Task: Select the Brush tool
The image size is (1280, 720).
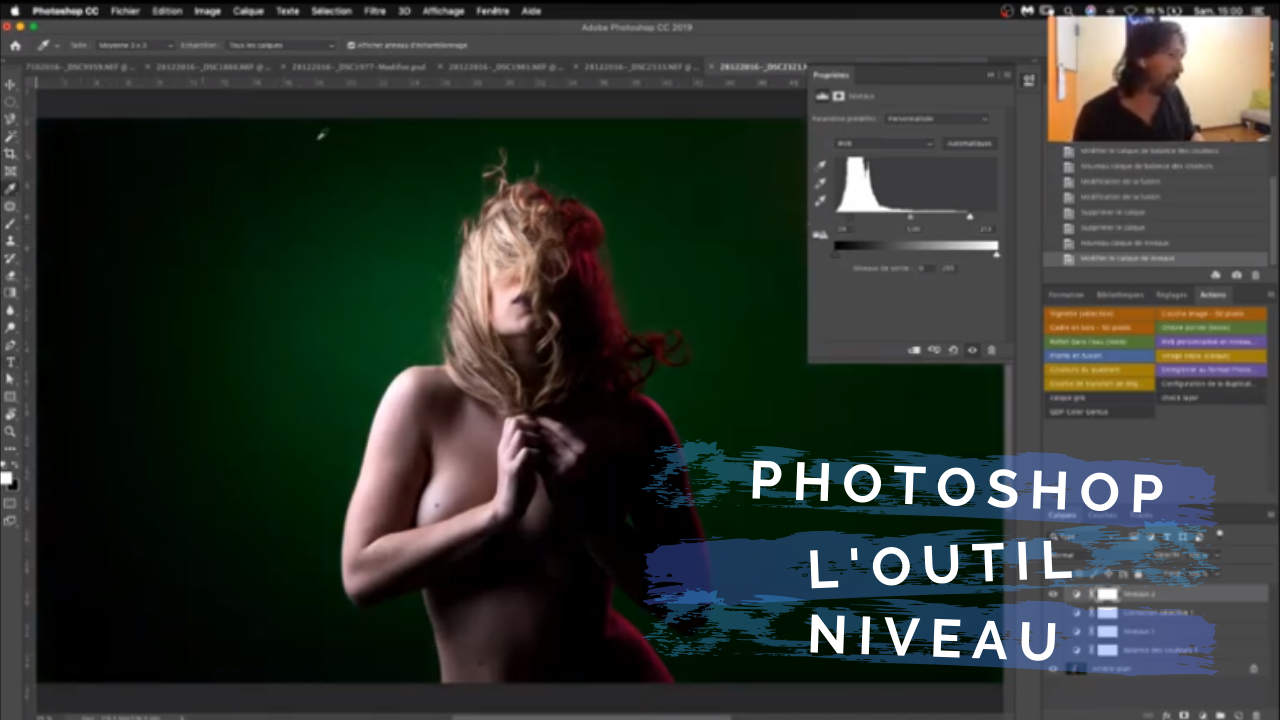Action: (x=11, y=223)
